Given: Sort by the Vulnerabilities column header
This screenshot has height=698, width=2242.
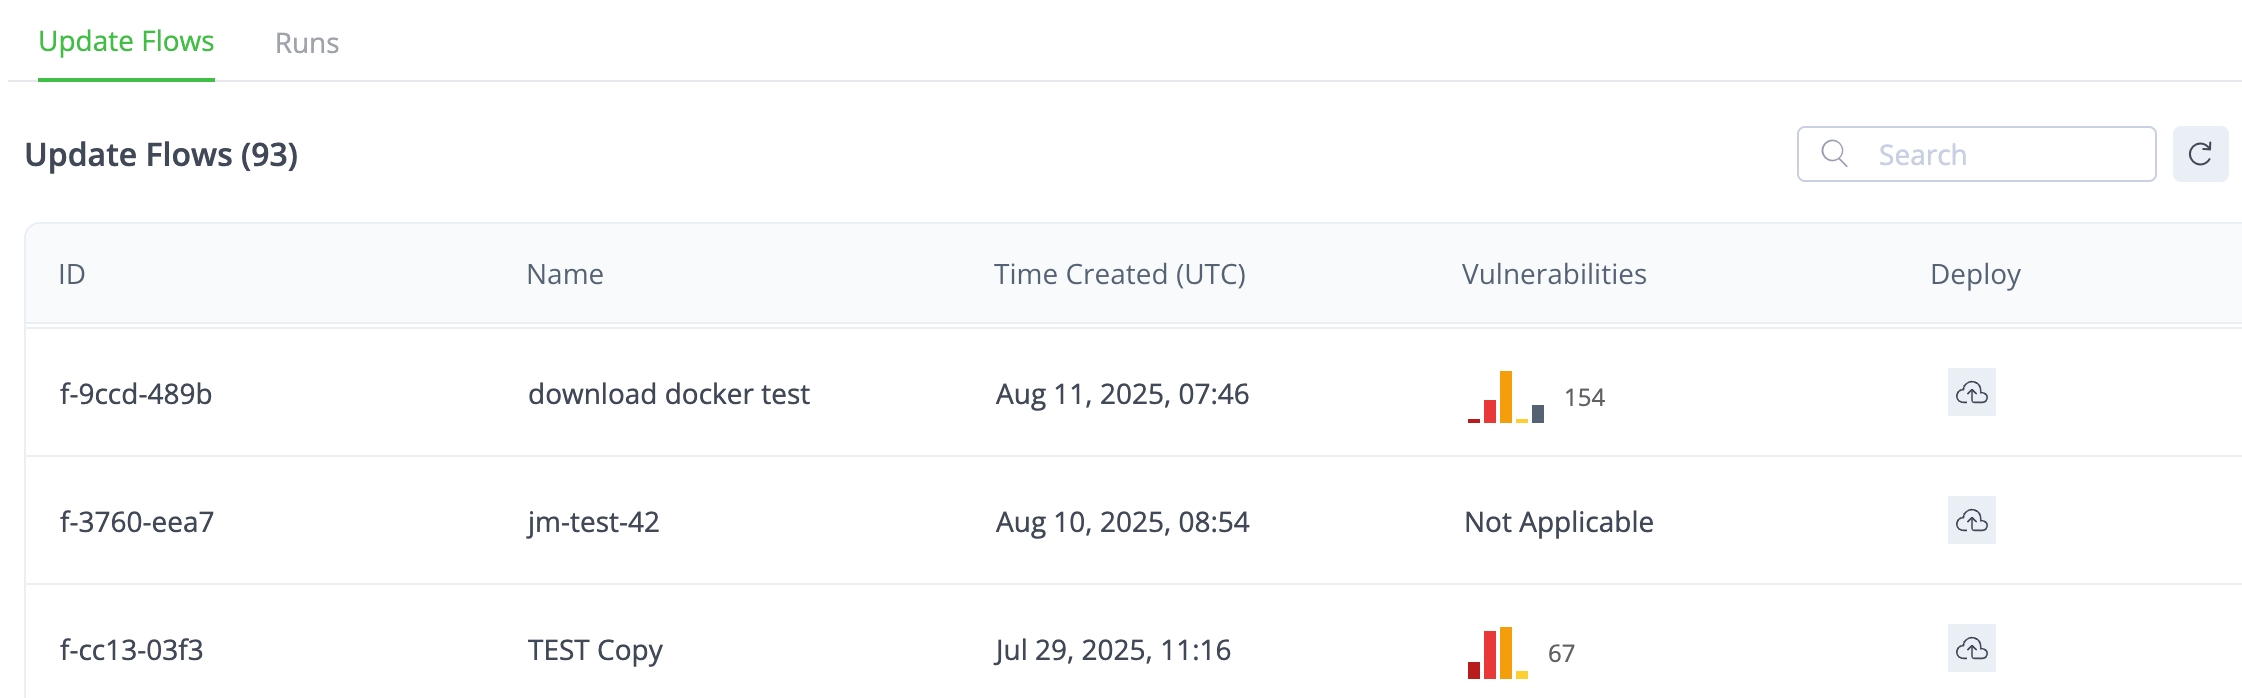Looking at the screenshot, I should (x=1553, y=274).
